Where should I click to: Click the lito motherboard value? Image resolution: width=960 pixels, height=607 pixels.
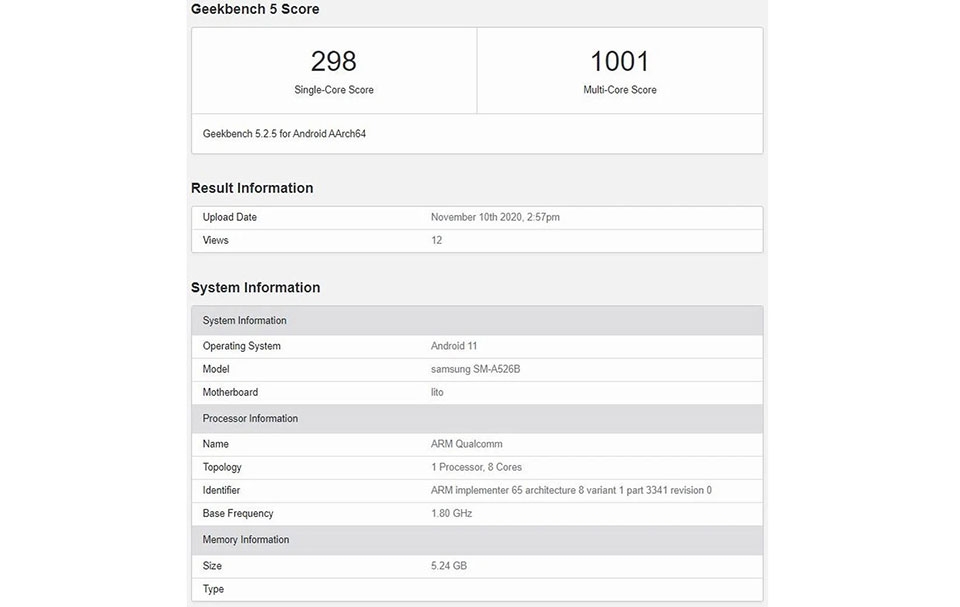437,392
